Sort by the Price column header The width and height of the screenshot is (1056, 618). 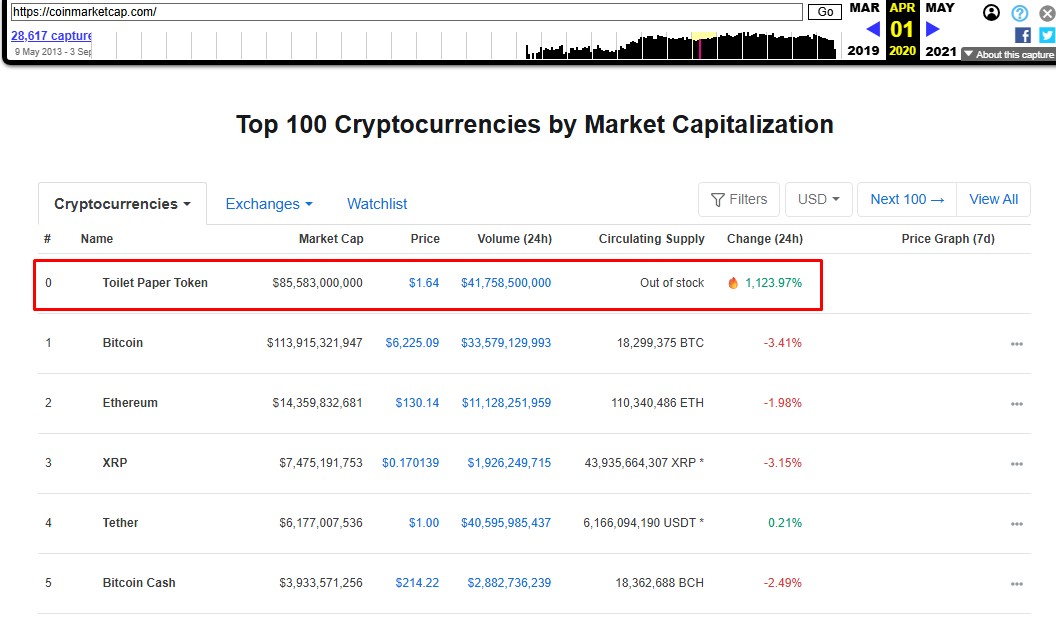(425, 238)
